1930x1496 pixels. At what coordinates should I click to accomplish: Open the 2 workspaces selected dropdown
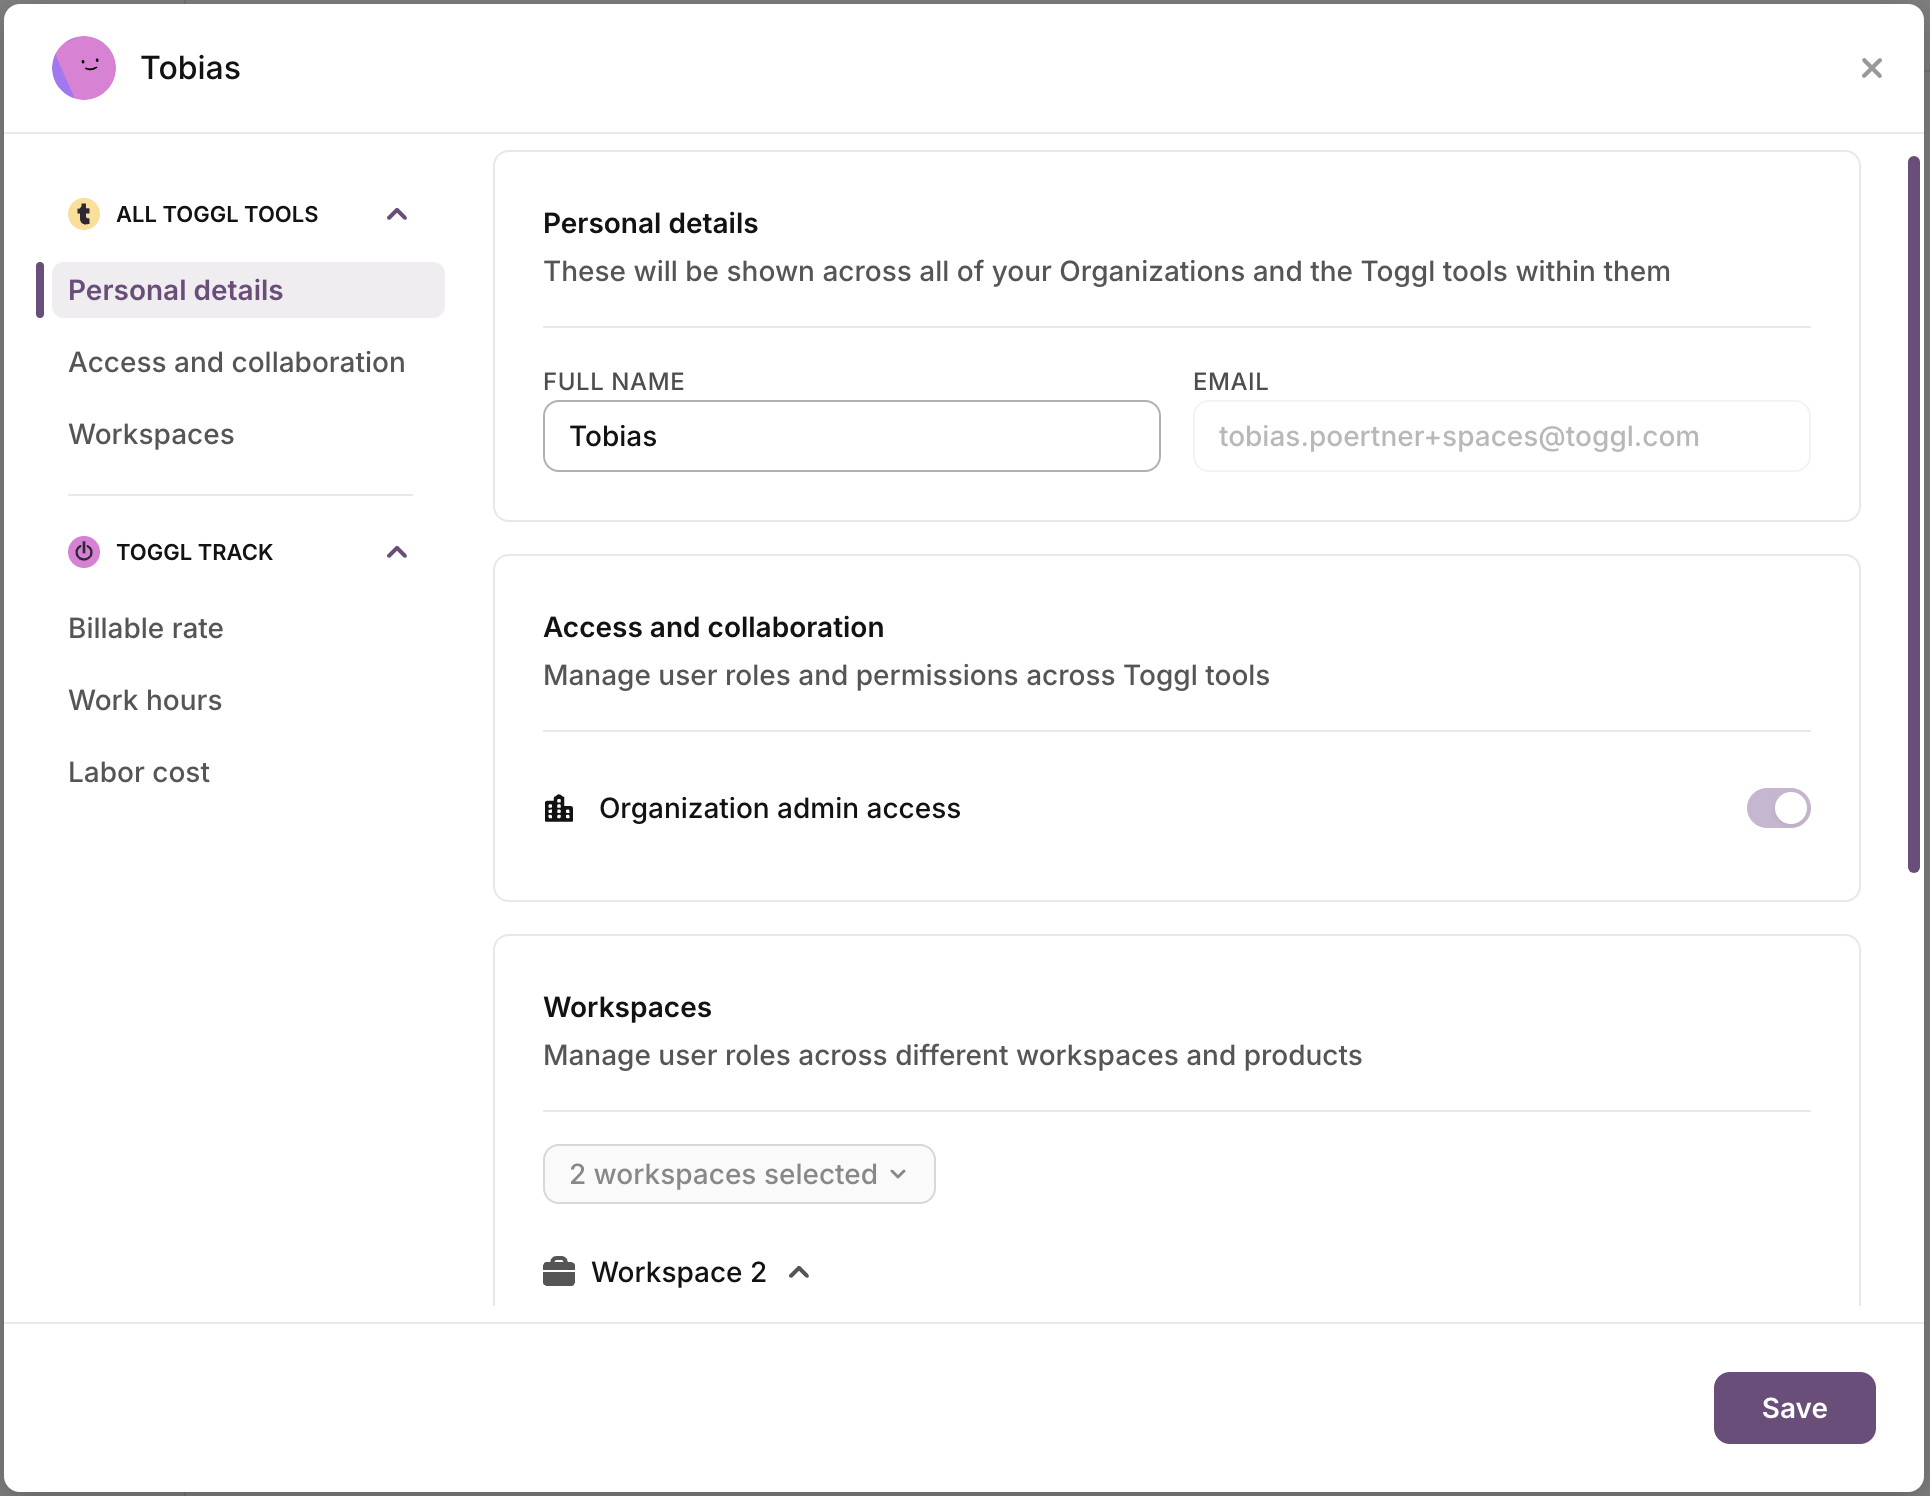point(738,1174)
